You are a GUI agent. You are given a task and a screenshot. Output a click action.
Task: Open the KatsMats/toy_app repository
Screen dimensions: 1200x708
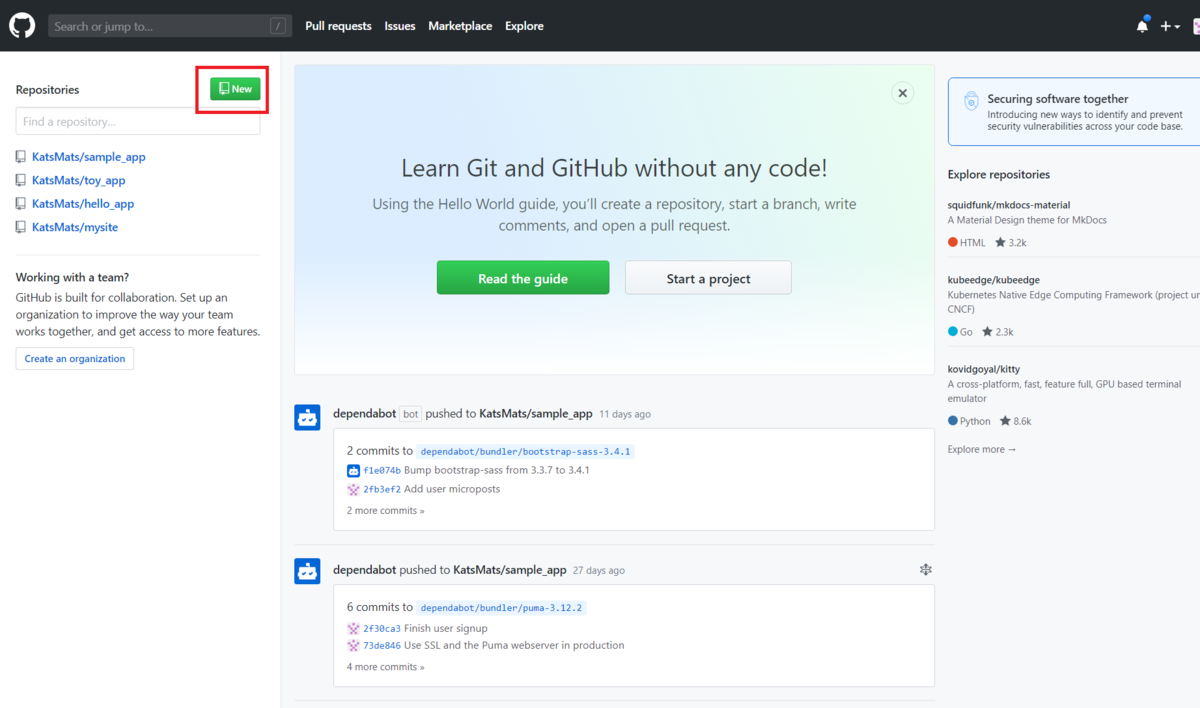79,180
